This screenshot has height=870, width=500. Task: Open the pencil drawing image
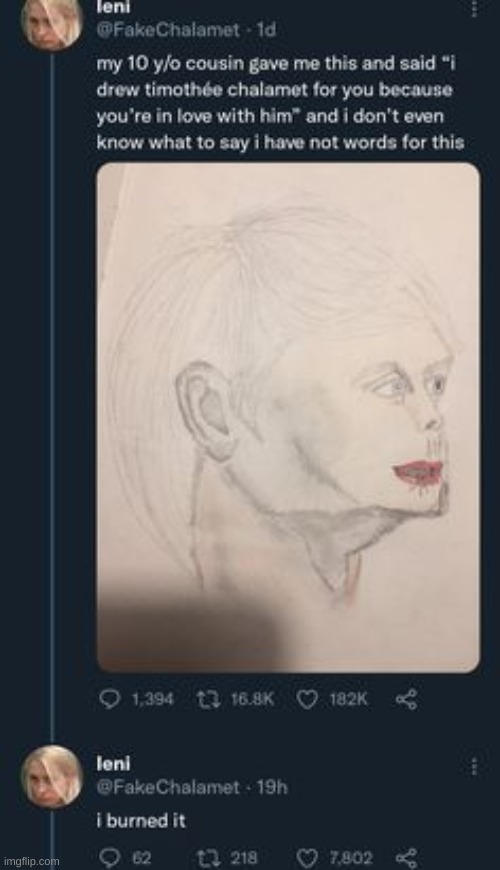288,417
